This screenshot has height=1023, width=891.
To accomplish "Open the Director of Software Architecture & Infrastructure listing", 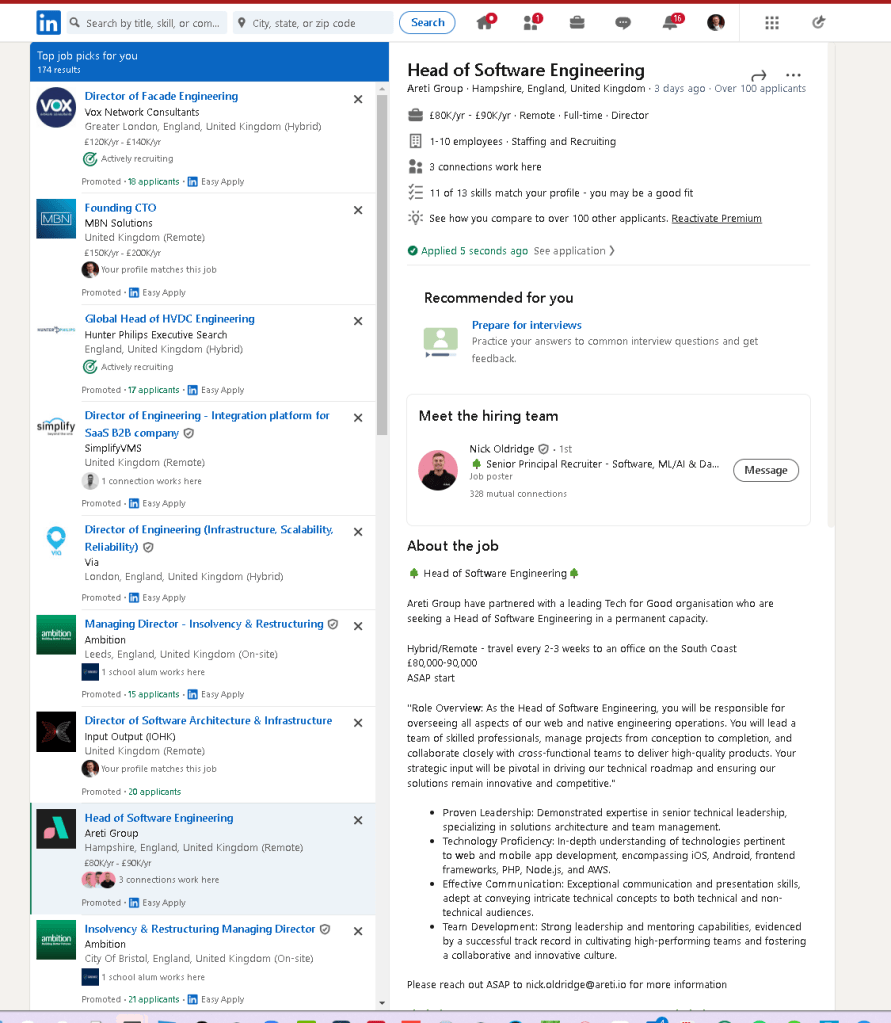I will coord(208,720).
